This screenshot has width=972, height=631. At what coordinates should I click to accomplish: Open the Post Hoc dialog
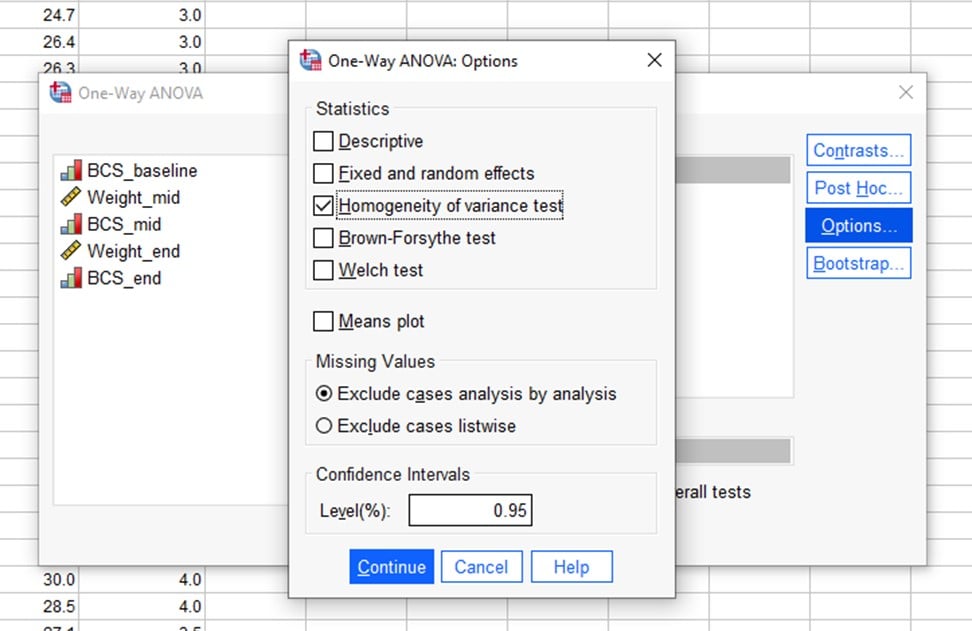[x=859, y=188]
